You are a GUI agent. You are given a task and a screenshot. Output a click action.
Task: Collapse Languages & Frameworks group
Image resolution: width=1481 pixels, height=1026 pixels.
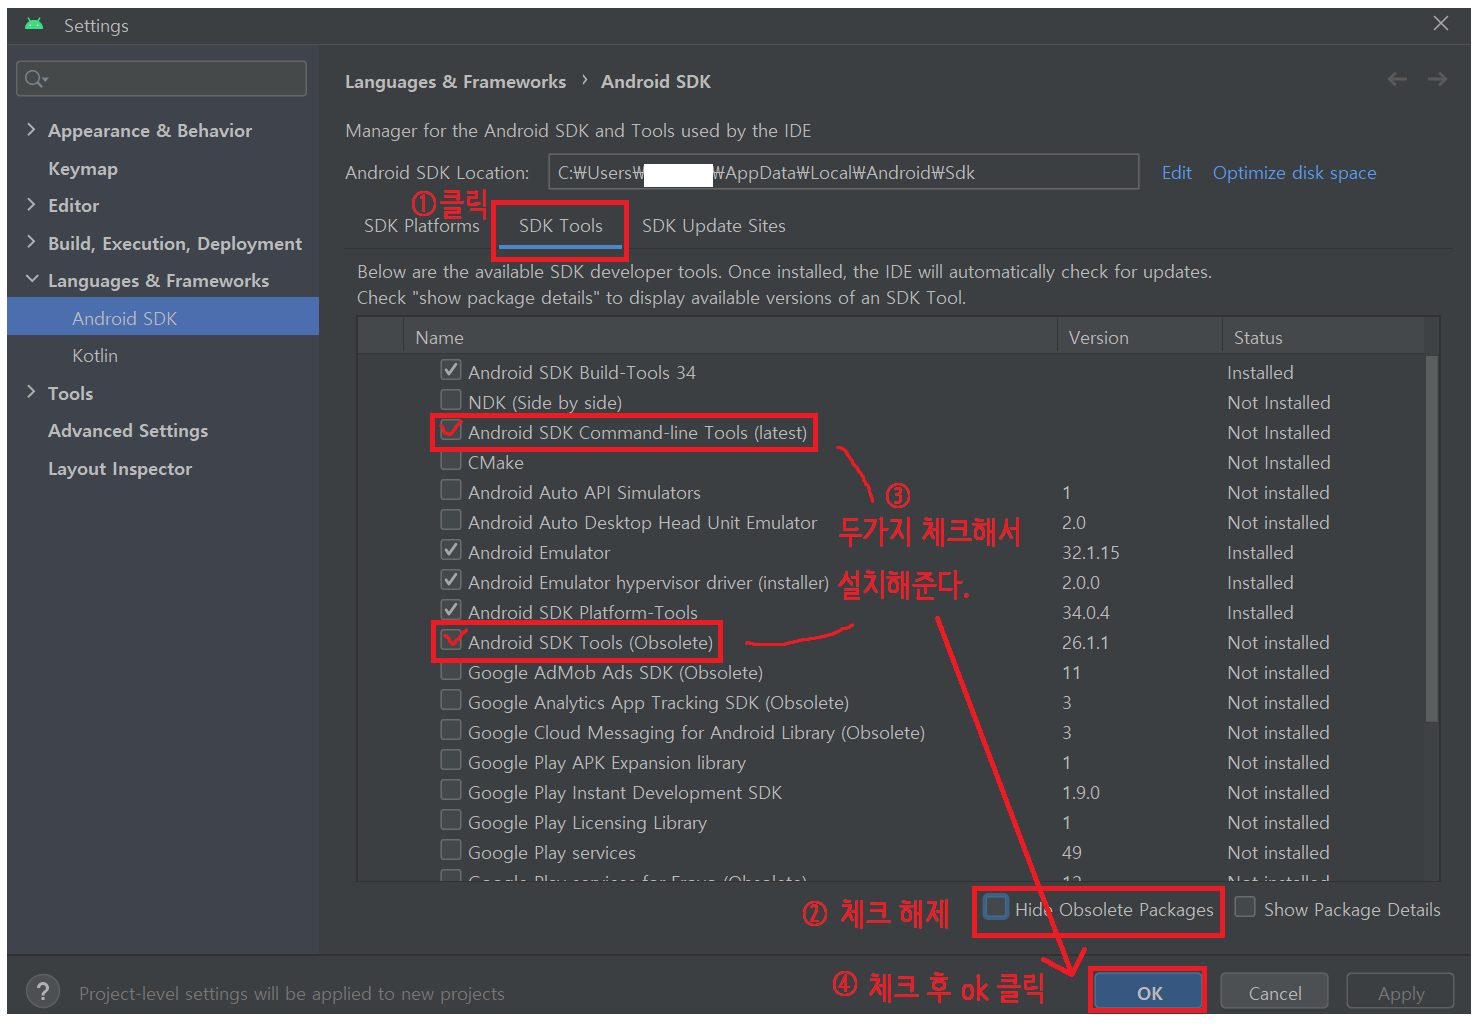[32, 280]
